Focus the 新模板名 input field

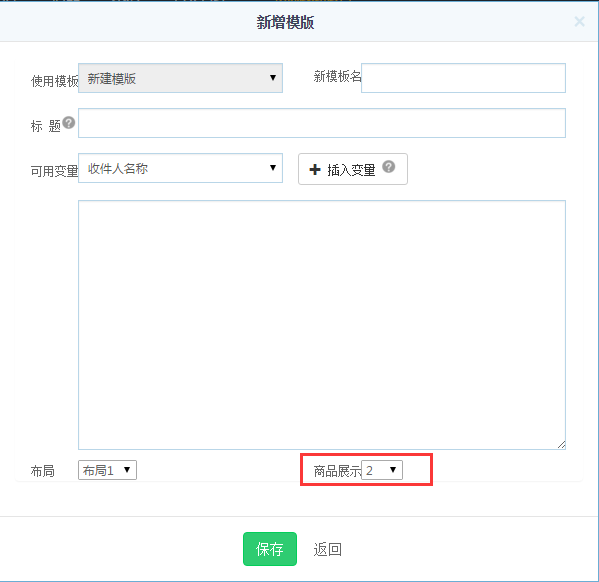[x=463, y=78]
